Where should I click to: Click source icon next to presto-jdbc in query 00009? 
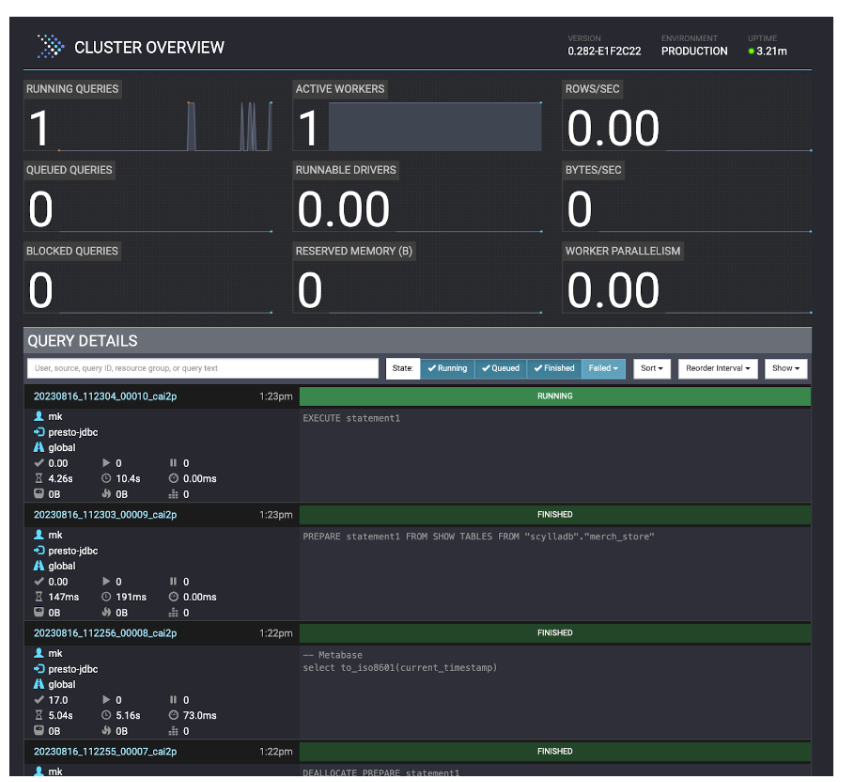[39, 551]
